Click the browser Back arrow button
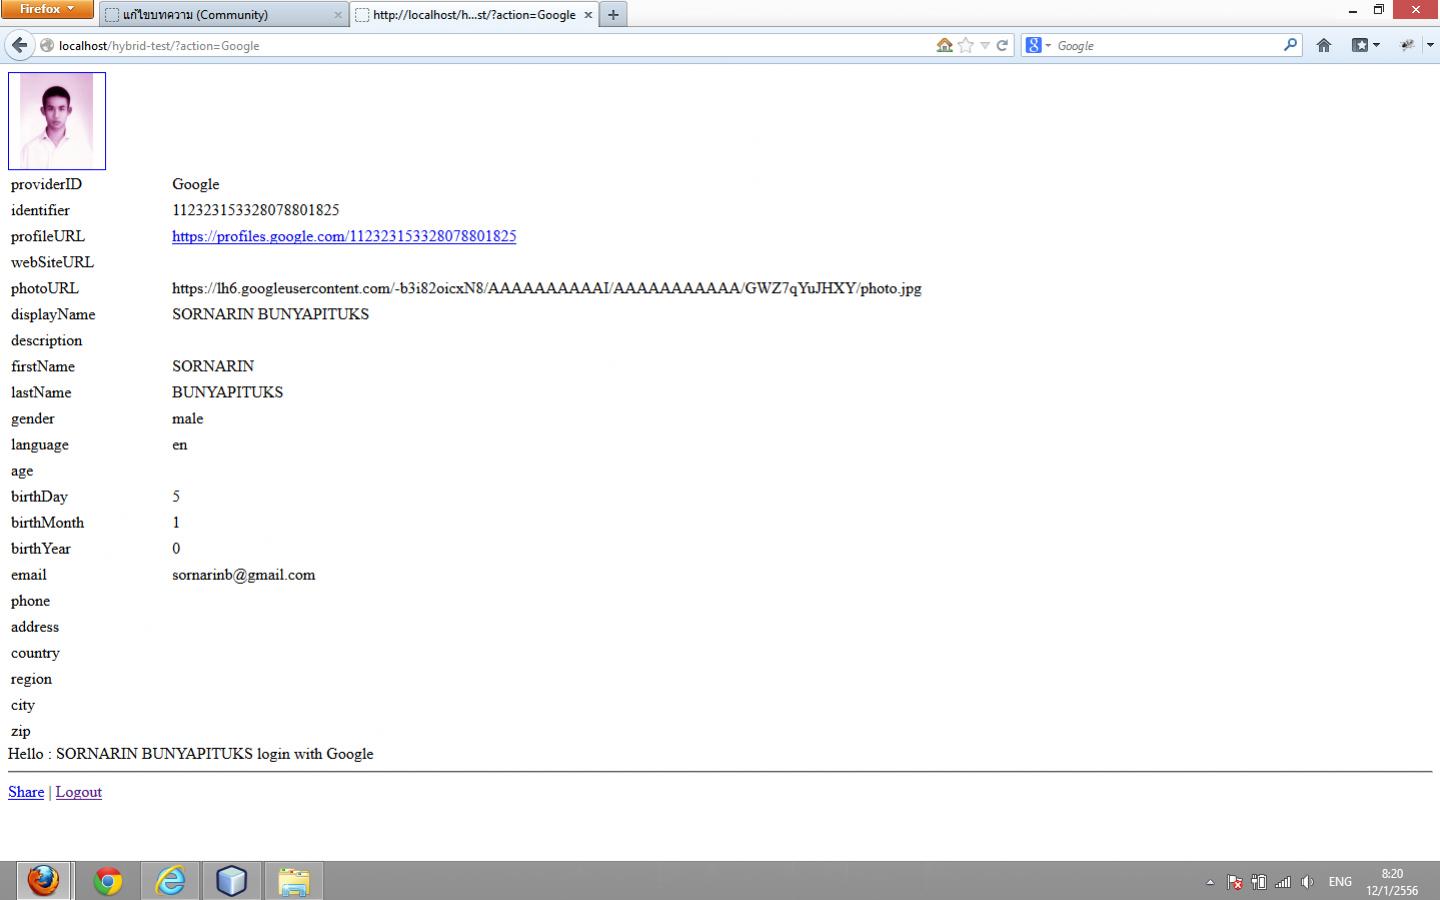Viewport: 1440px width, 900px height. point(19,45)
